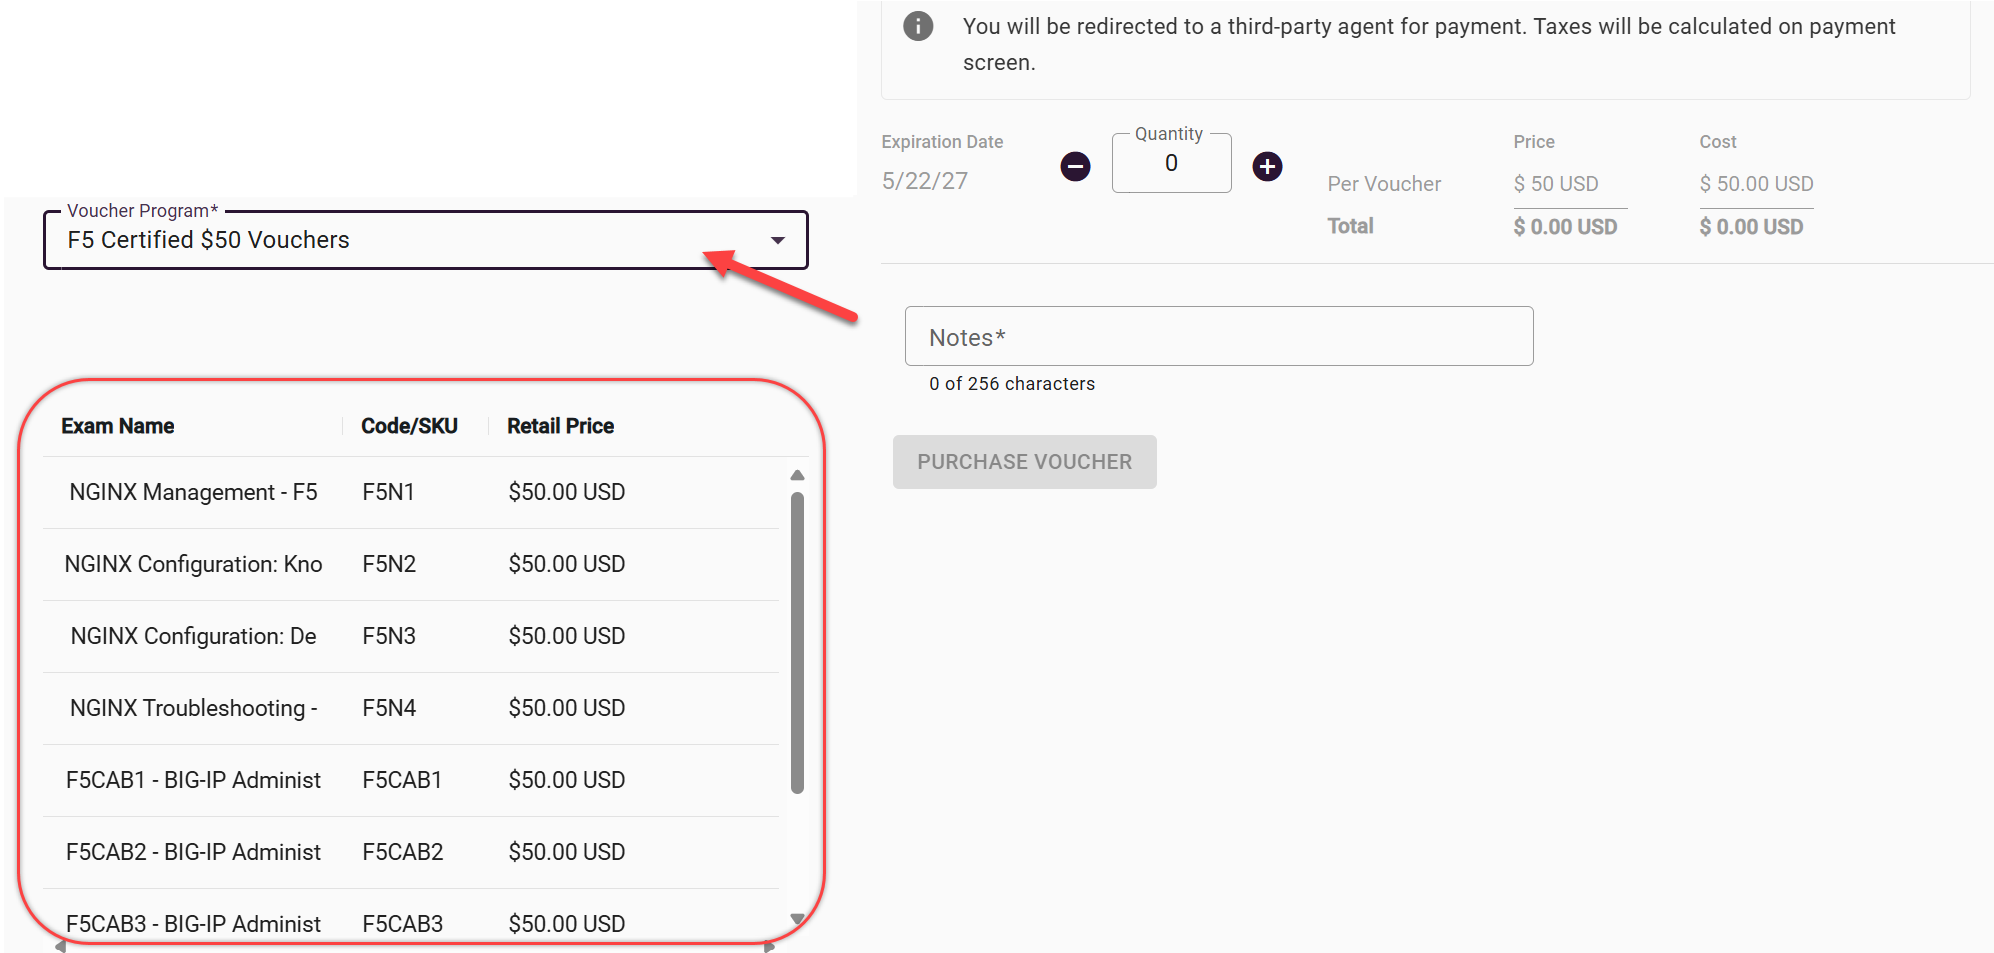Image resolution: width=1994 pixels, height=953 pixels.
Task: Click the Quantity input field
Action: click(1171, 164)
